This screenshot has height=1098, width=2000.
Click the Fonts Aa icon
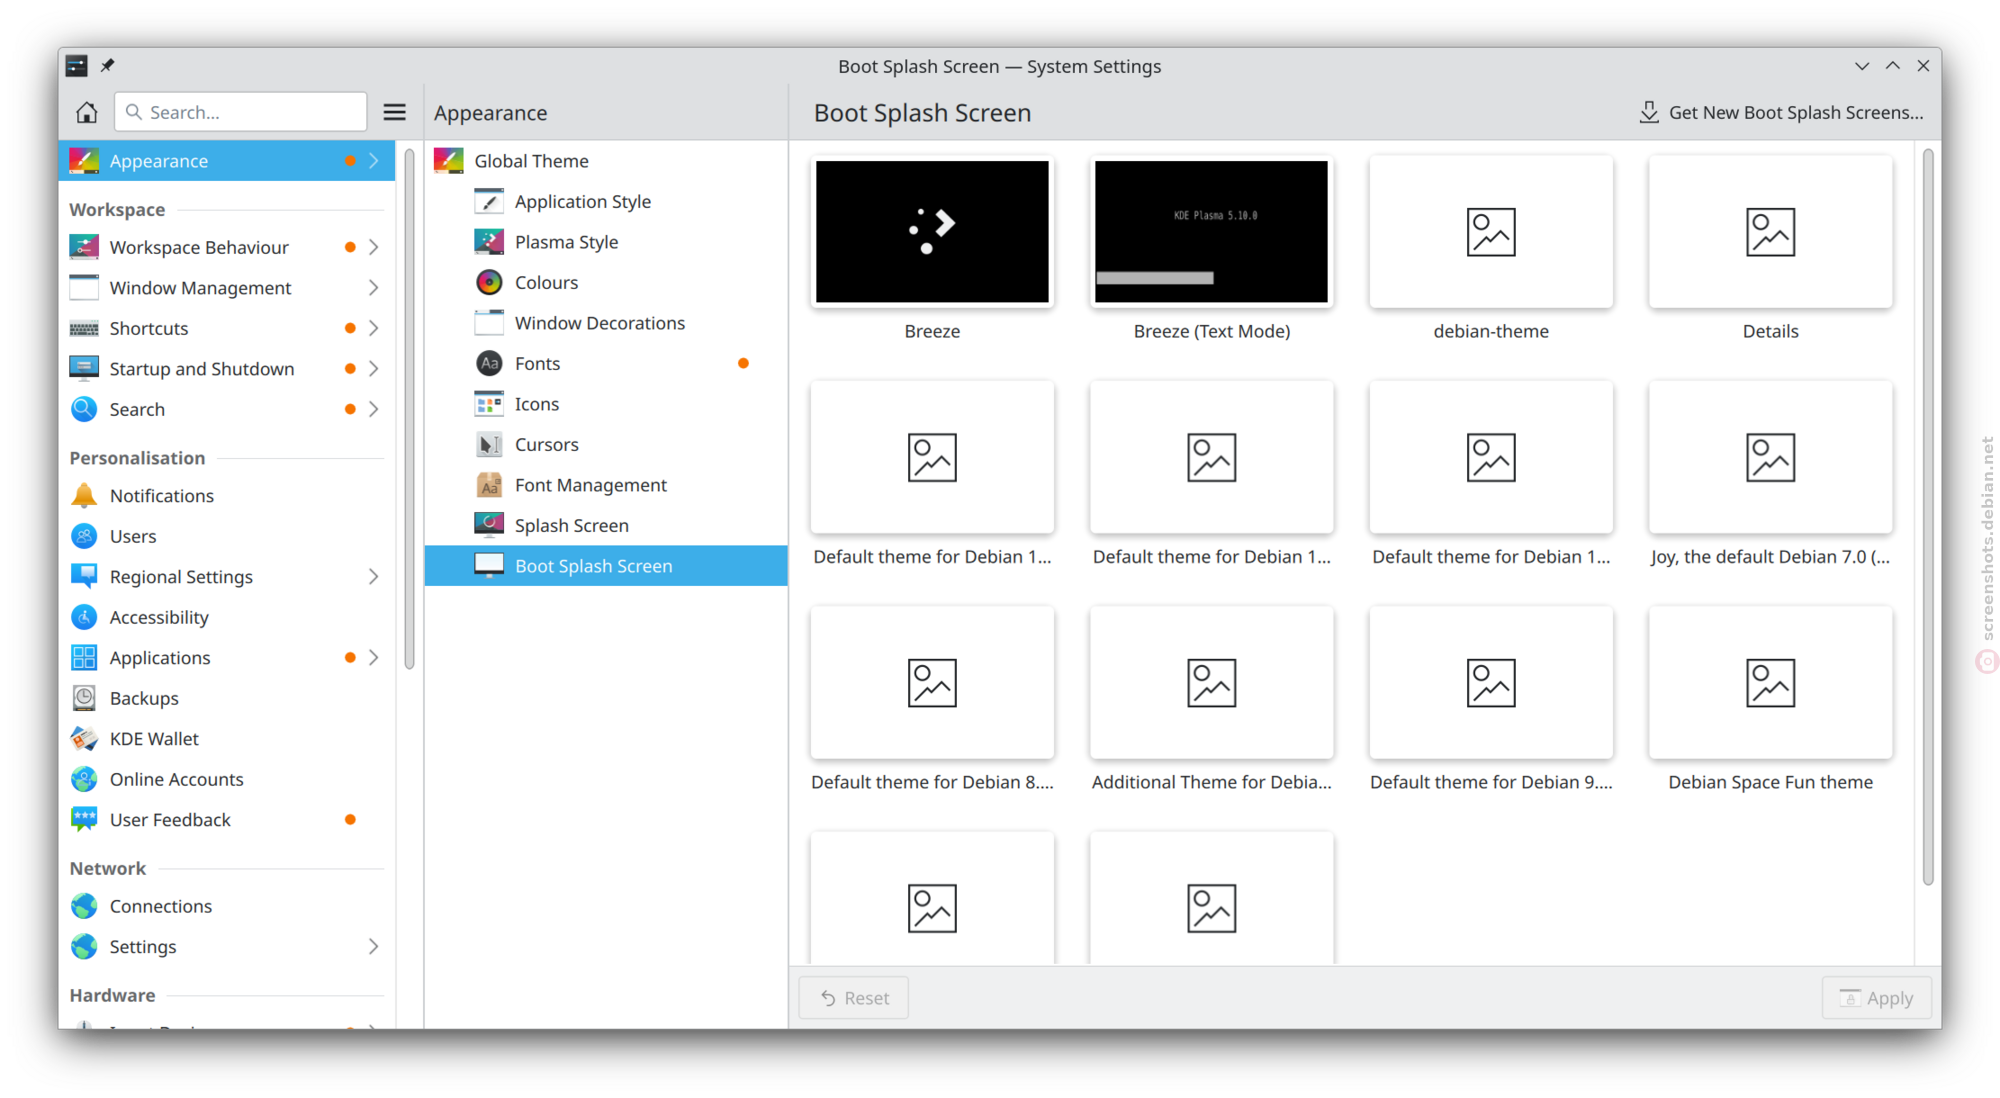coord(489,363)
